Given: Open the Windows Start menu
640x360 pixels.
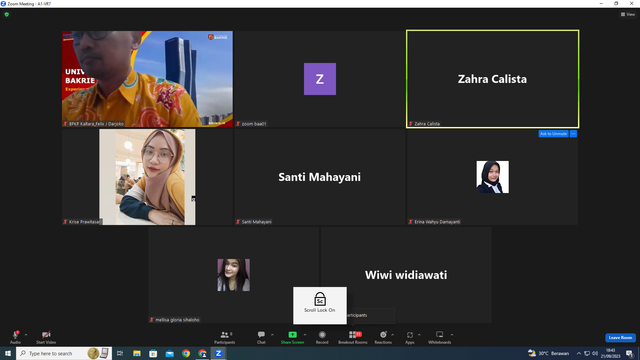Looking at the screenshot, I should 8,353.
